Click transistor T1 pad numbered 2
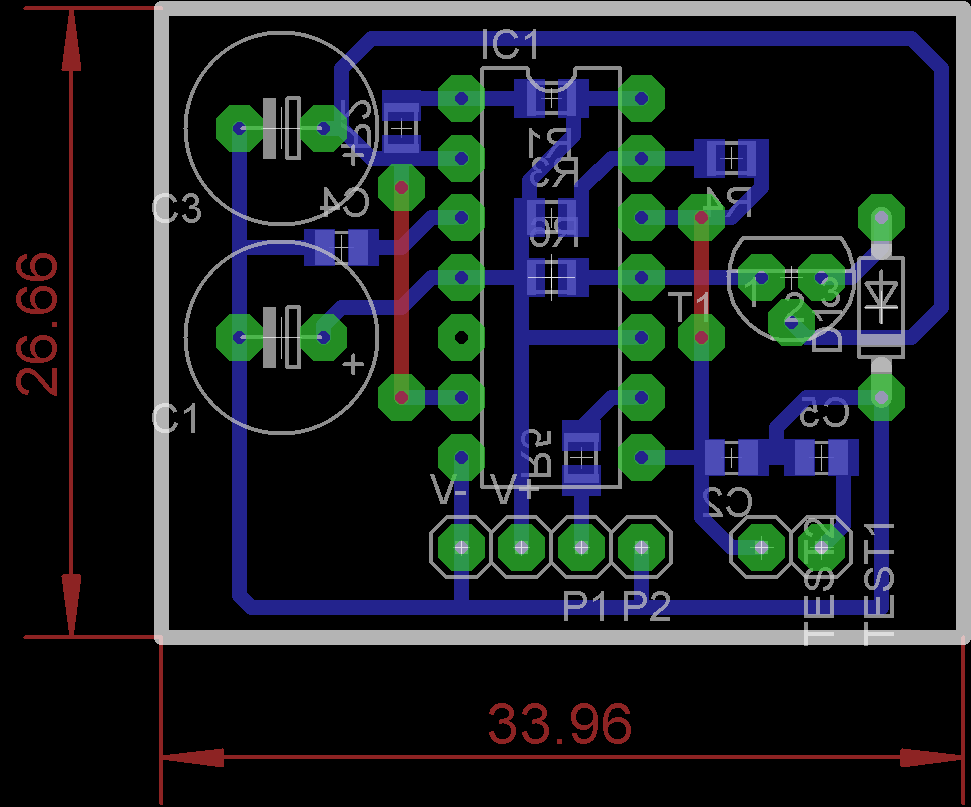971x807 pixels. tap(791, 322)
